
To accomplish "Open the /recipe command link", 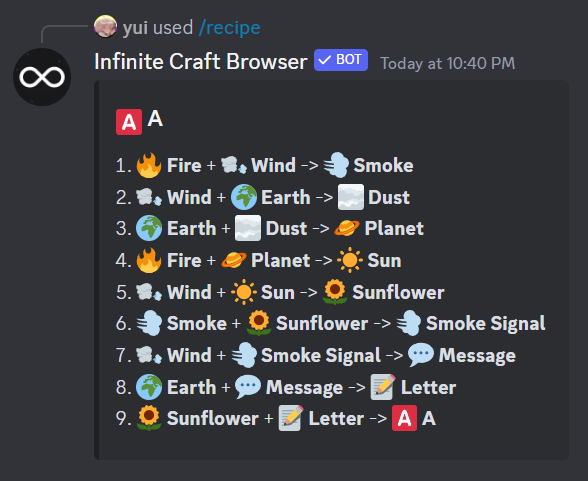I will [230, 28].
